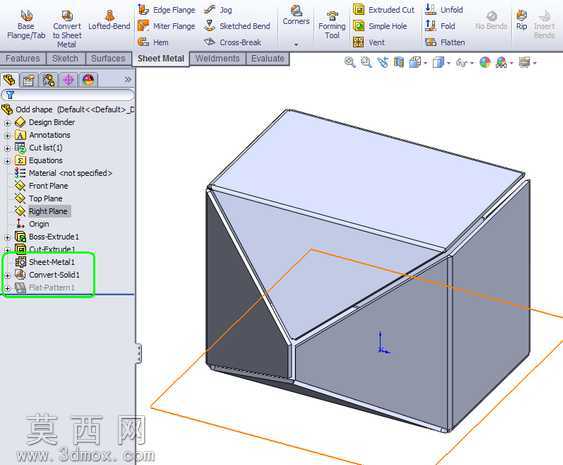This screenshot has width=563, height=465.
Task: Expand the Convert-Solid1 feature
Action: [x=7, y=275]
